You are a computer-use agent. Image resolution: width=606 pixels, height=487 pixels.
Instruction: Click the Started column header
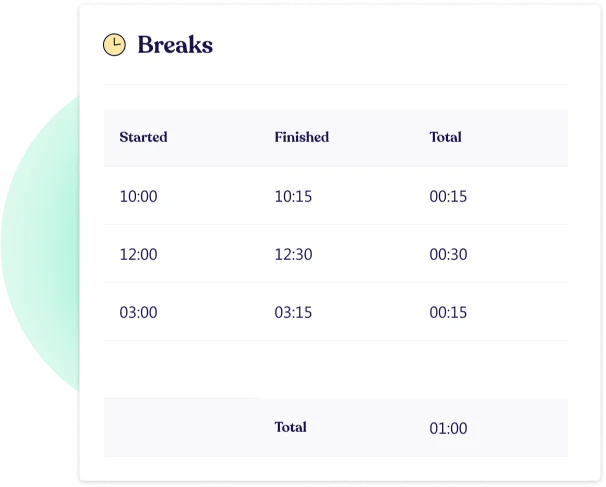[143, 137]
